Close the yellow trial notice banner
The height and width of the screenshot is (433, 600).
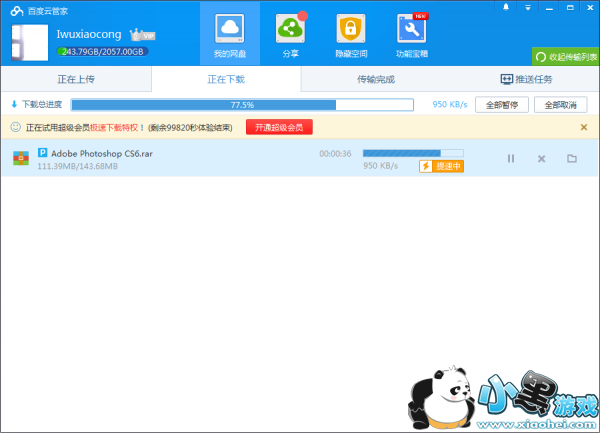tap(584, 127)
